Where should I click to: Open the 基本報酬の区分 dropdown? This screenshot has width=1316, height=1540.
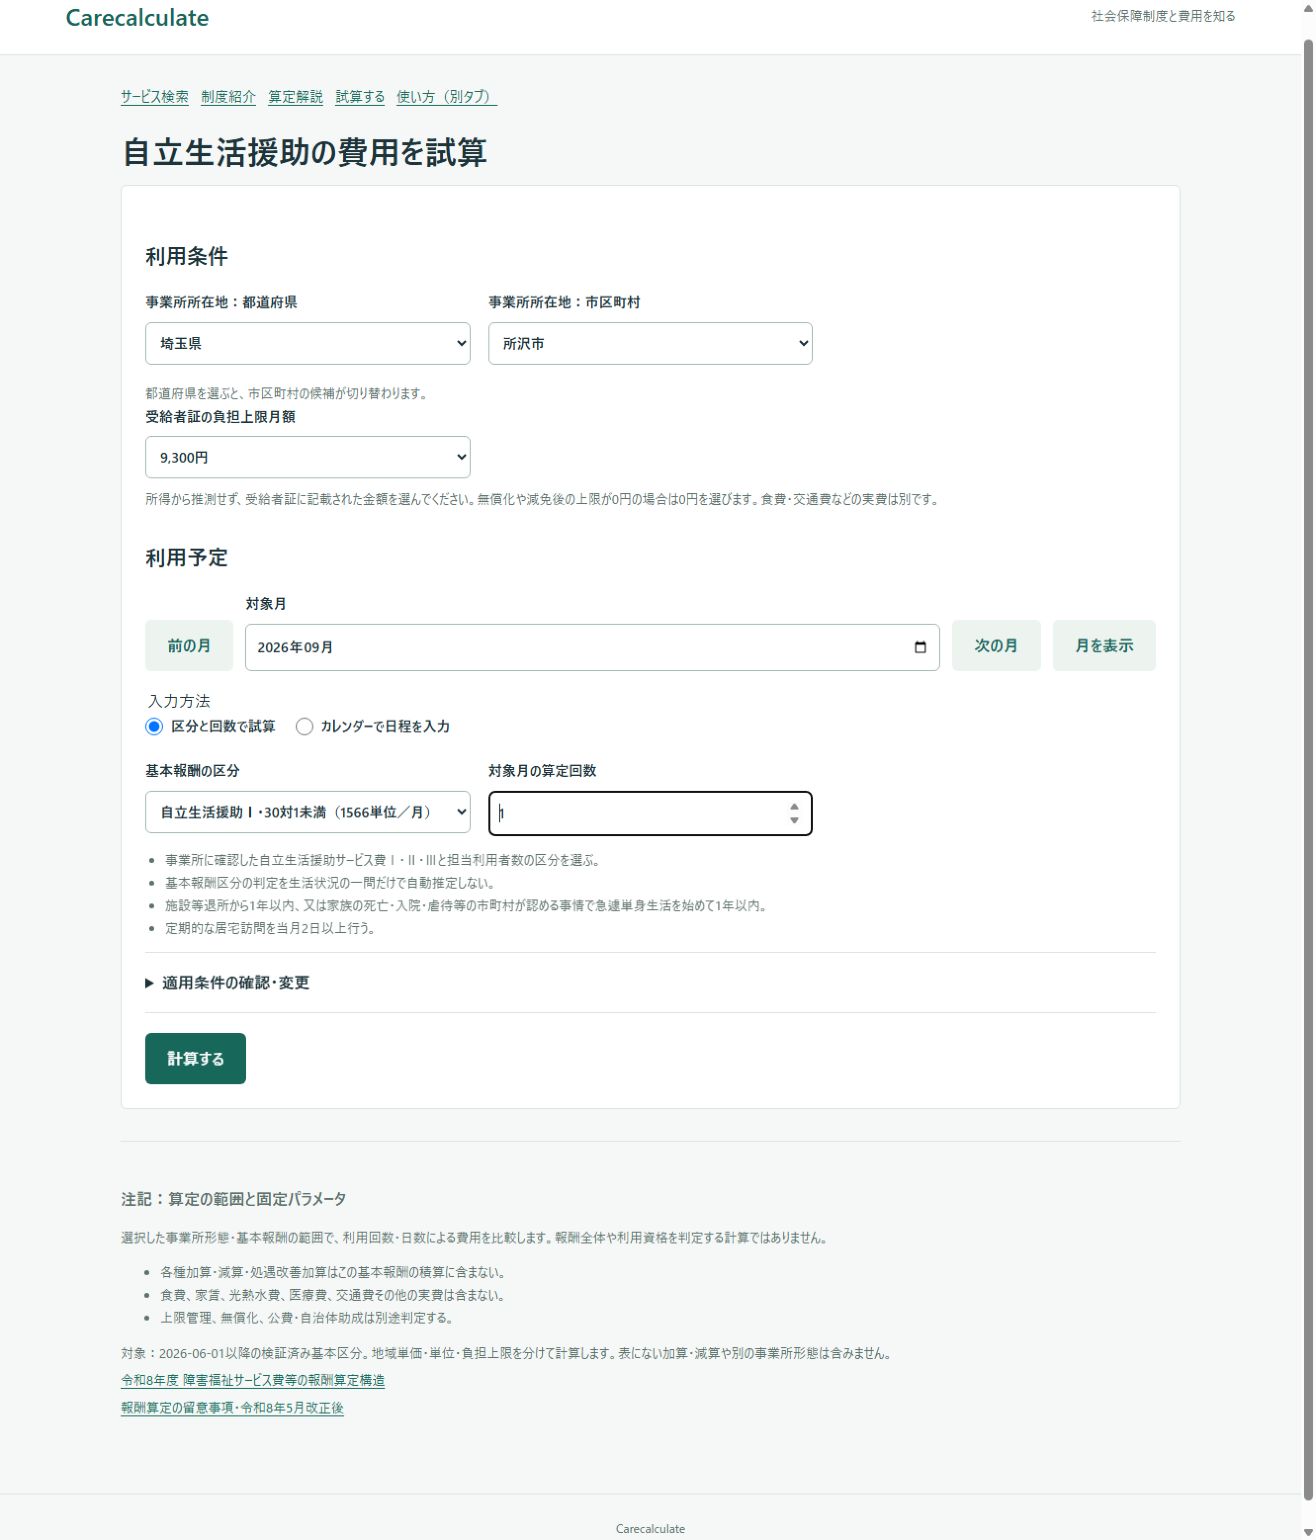point(308,812)
